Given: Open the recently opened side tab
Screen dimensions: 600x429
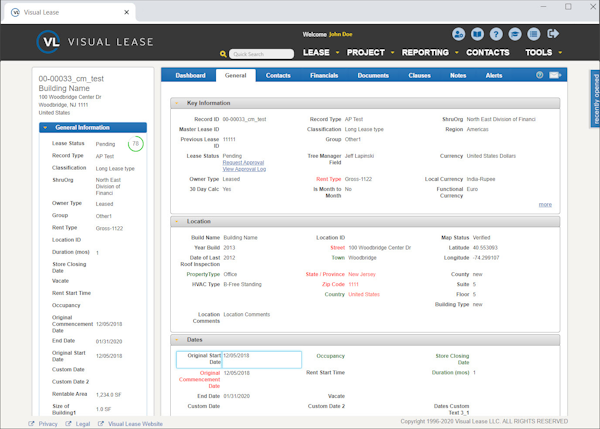Looking at the screenshot, I should click(595, 99).
